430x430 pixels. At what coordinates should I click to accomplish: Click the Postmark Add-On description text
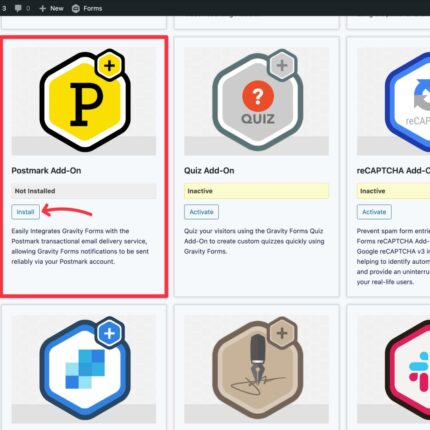(80, 246)
